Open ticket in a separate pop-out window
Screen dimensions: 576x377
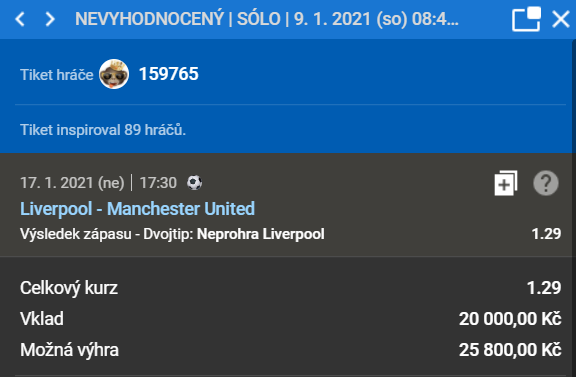[x=526, y=19]
